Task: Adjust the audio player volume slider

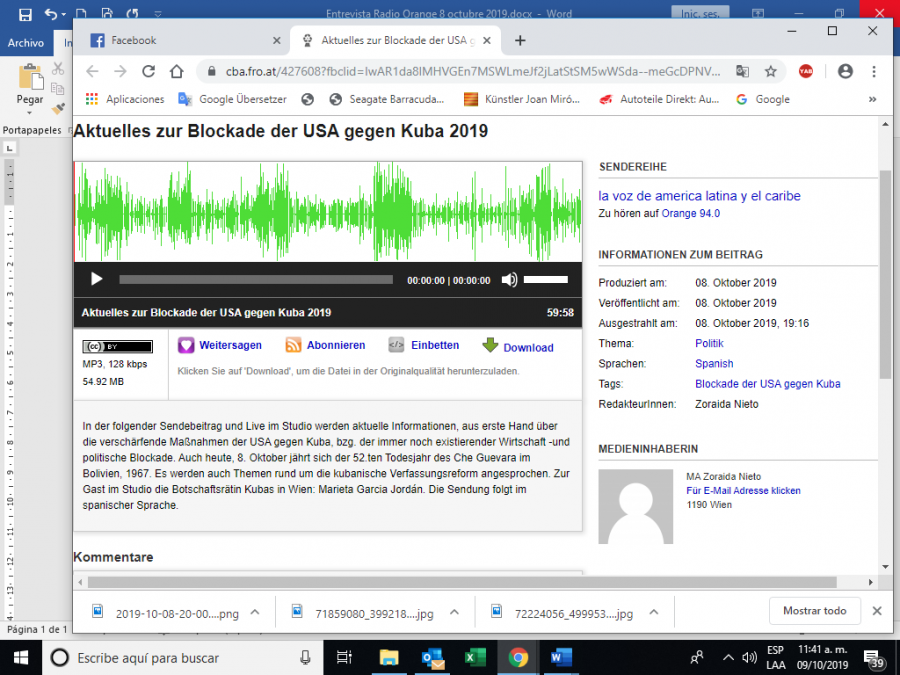Action: (x=545, y=280)
